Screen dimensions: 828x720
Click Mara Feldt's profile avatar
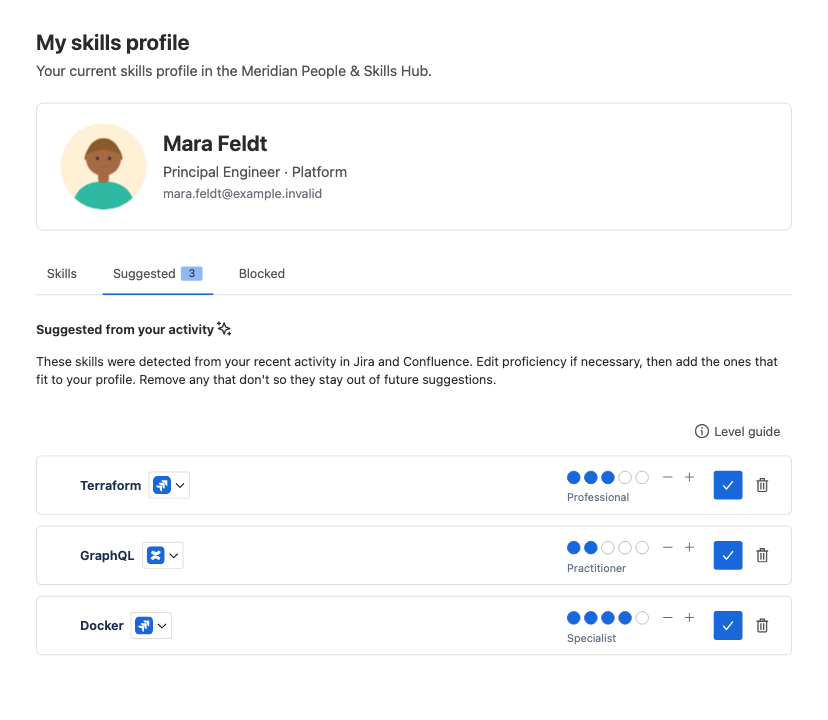click(104, 166)
